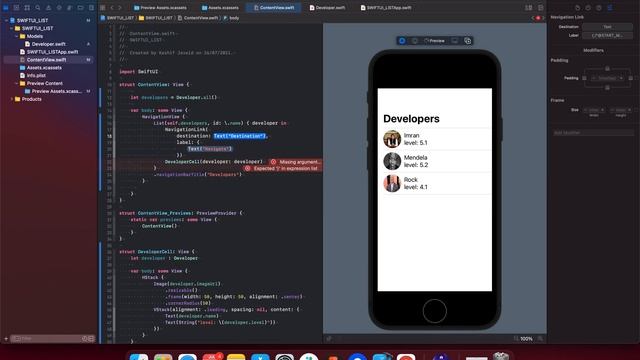640x360 pixels.
Task: Duplicate the preview
Action: click(468, 41)
